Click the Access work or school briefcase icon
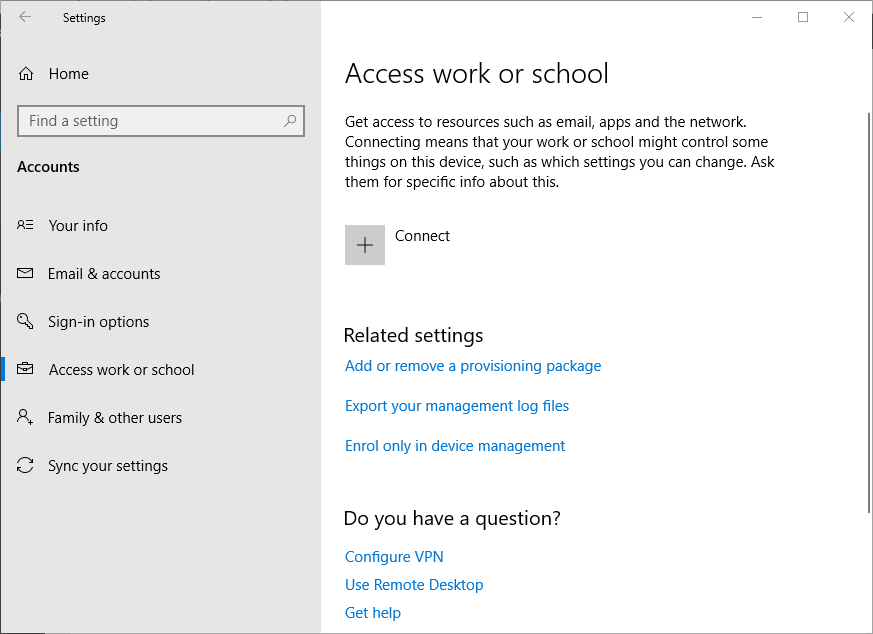This screenshot has width=873, height=634. pos(25,368)
